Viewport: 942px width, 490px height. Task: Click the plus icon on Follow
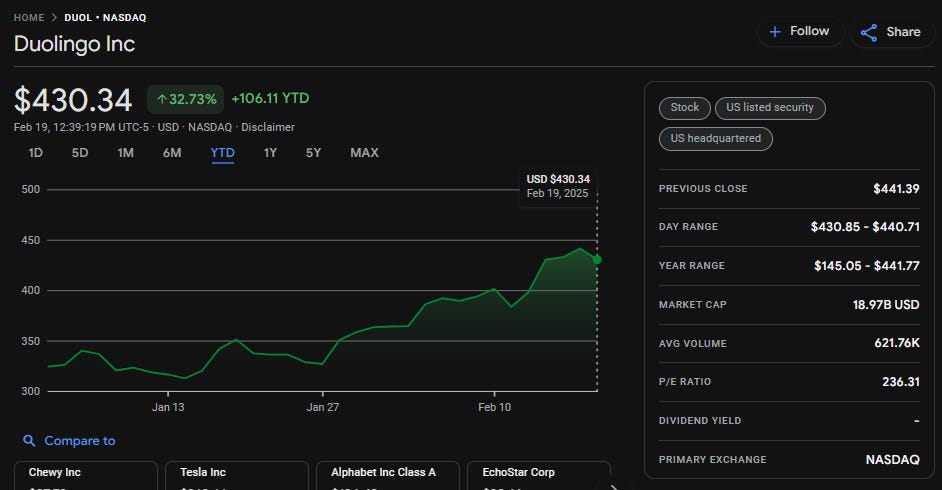pos(775,32)
